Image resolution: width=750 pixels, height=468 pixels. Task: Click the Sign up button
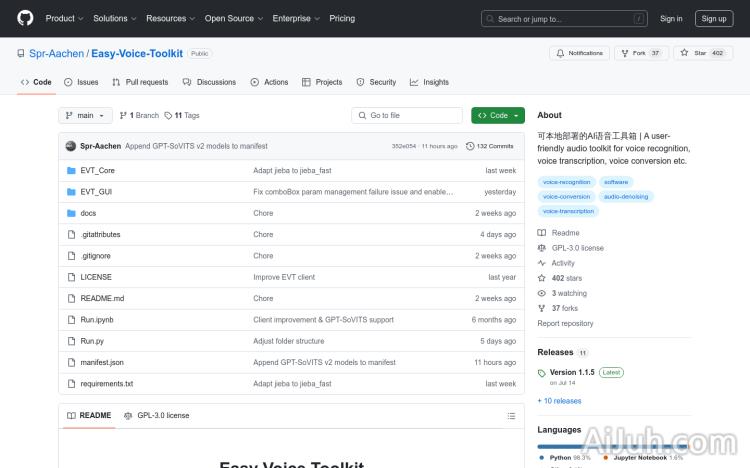coord(714,19)
